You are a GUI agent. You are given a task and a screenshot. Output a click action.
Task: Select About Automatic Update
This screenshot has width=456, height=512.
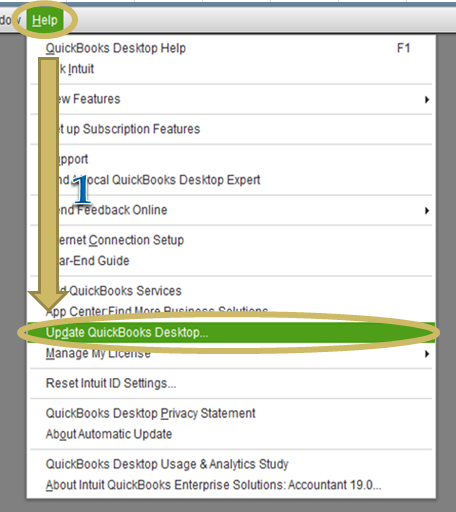(x=231, y=434)
